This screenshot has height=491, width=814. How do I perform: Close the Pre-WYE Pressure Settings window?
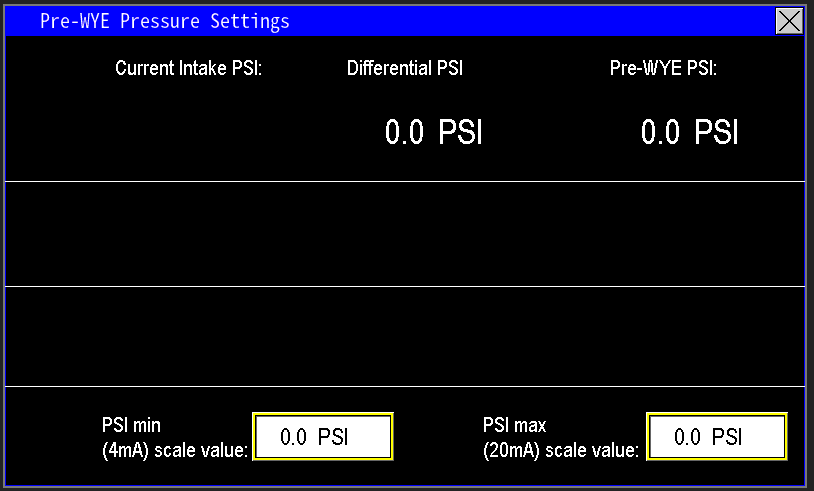(x=789, y=21)
